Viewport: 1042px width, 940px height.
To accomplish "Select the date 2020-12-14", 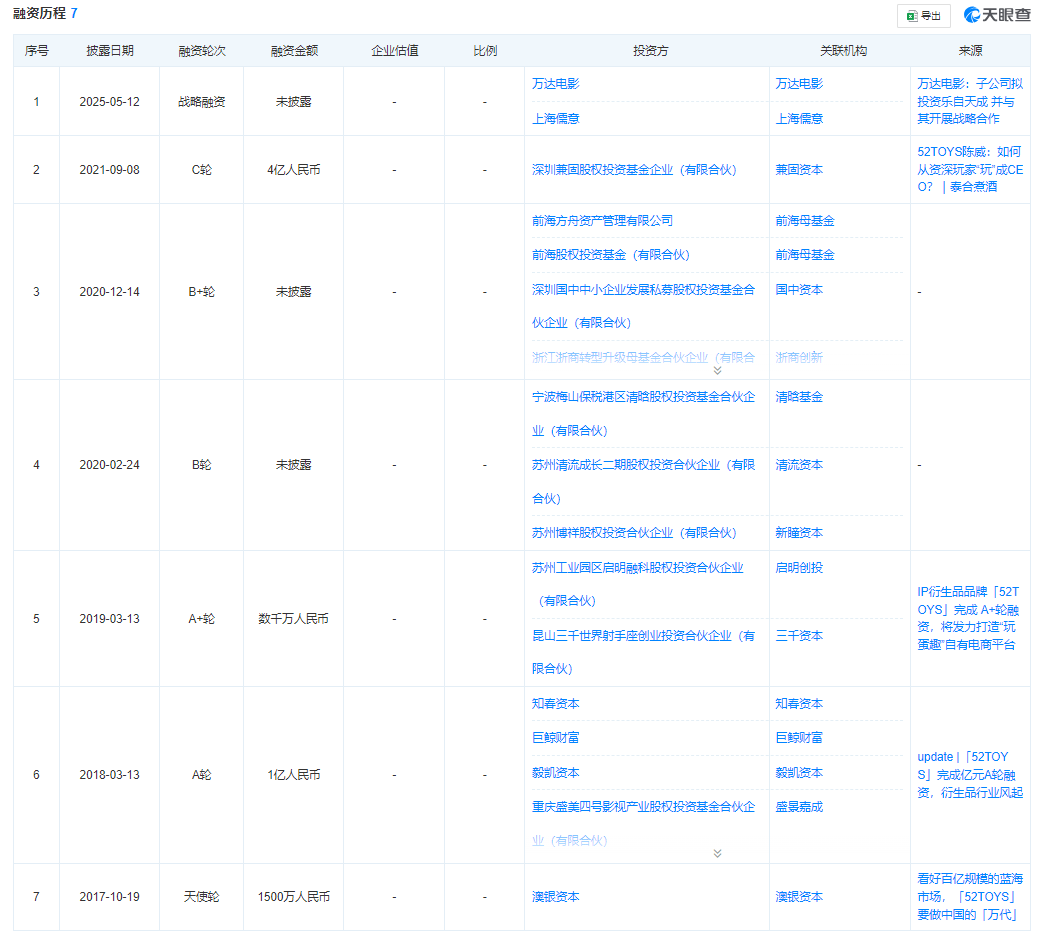I will pyautogui.click(x=110, y=292).
